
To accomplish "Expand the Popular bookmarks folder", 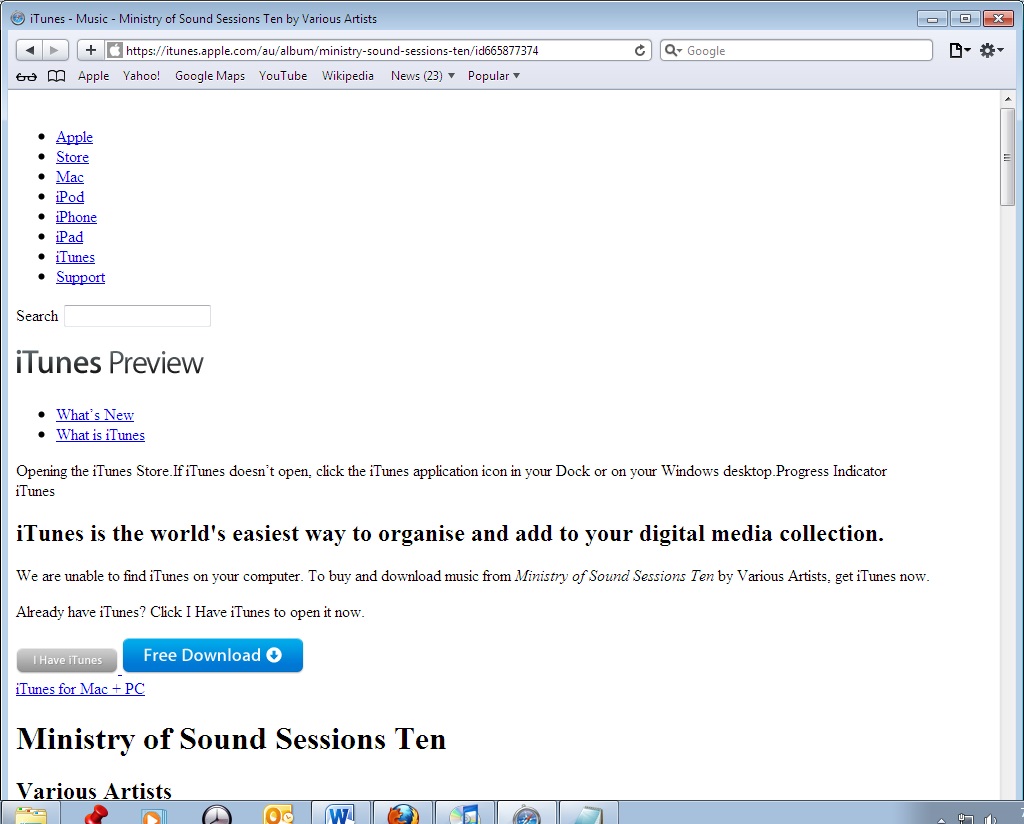I will pyautogui.click(x=494, y=76).
